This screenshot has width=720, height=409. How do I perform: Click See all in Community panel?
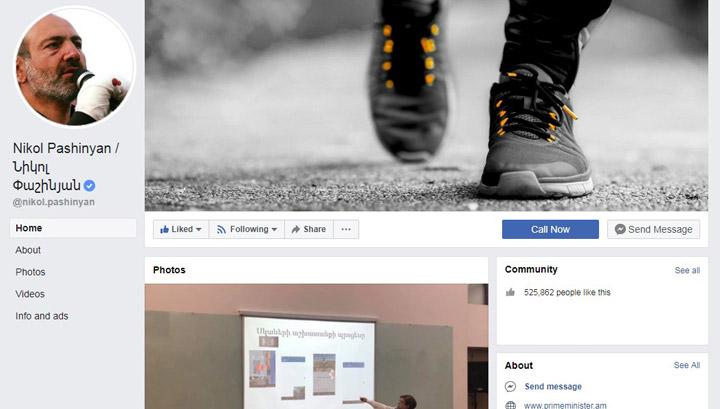pos(687,270)
